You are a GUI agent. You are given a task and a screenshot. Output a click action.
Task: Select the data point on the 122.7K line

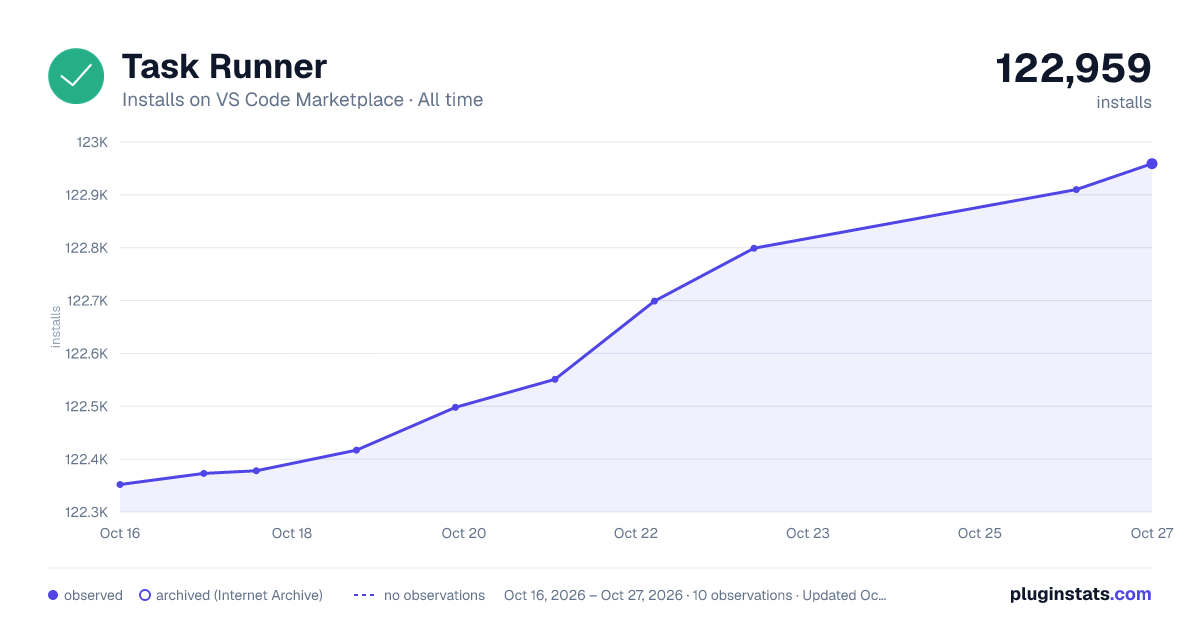[654, 301]
